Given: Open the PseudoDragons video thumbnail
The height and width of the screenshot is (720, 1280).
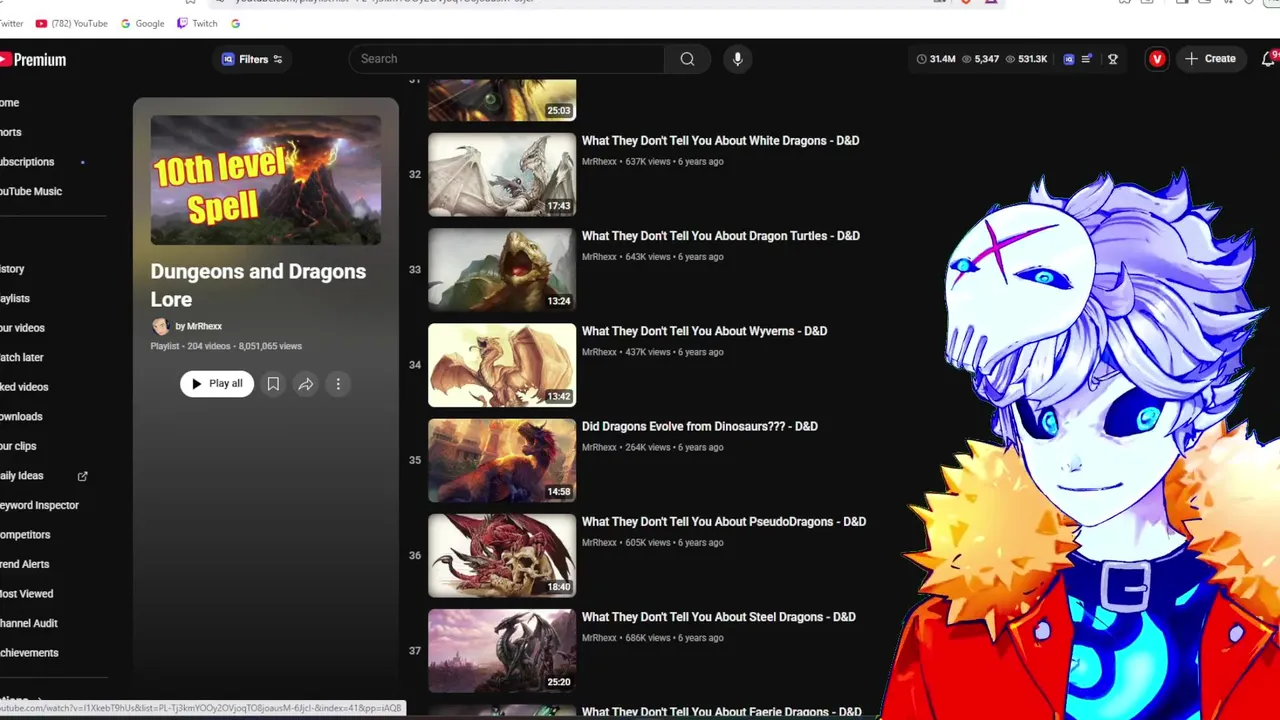Looking at the screenshot, I should point(502,556).
